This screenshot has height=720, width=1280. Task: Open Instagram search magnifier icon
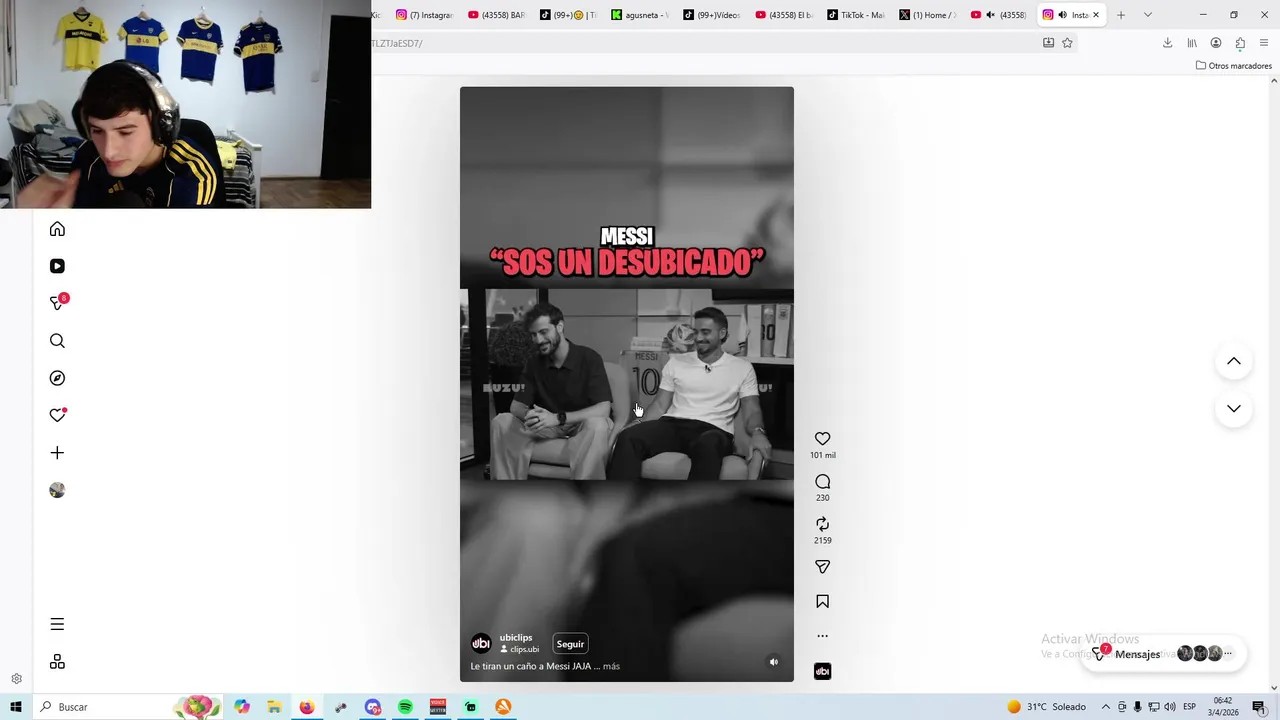point(57,341)
